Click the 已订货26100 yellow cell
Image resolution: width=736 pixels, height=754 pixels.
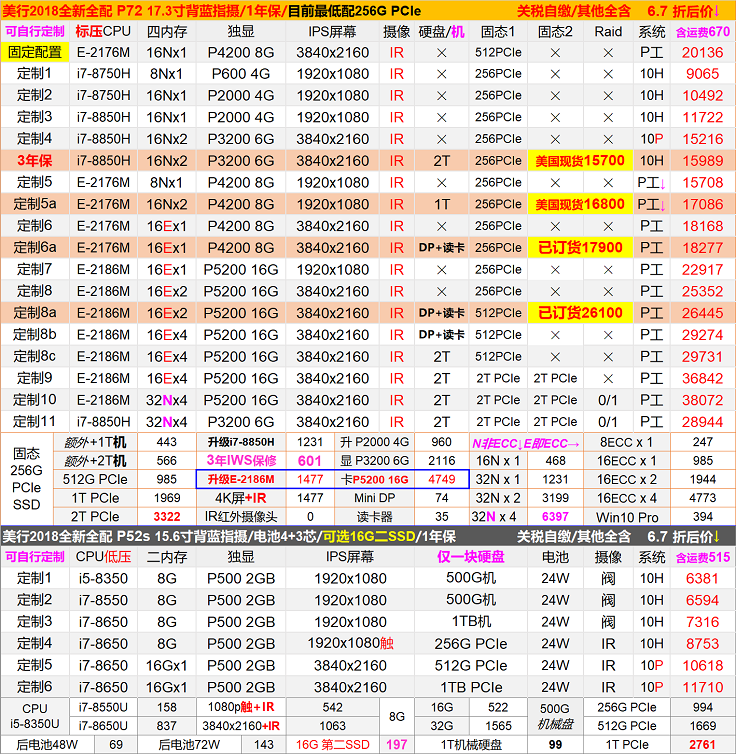pos(580,313)
